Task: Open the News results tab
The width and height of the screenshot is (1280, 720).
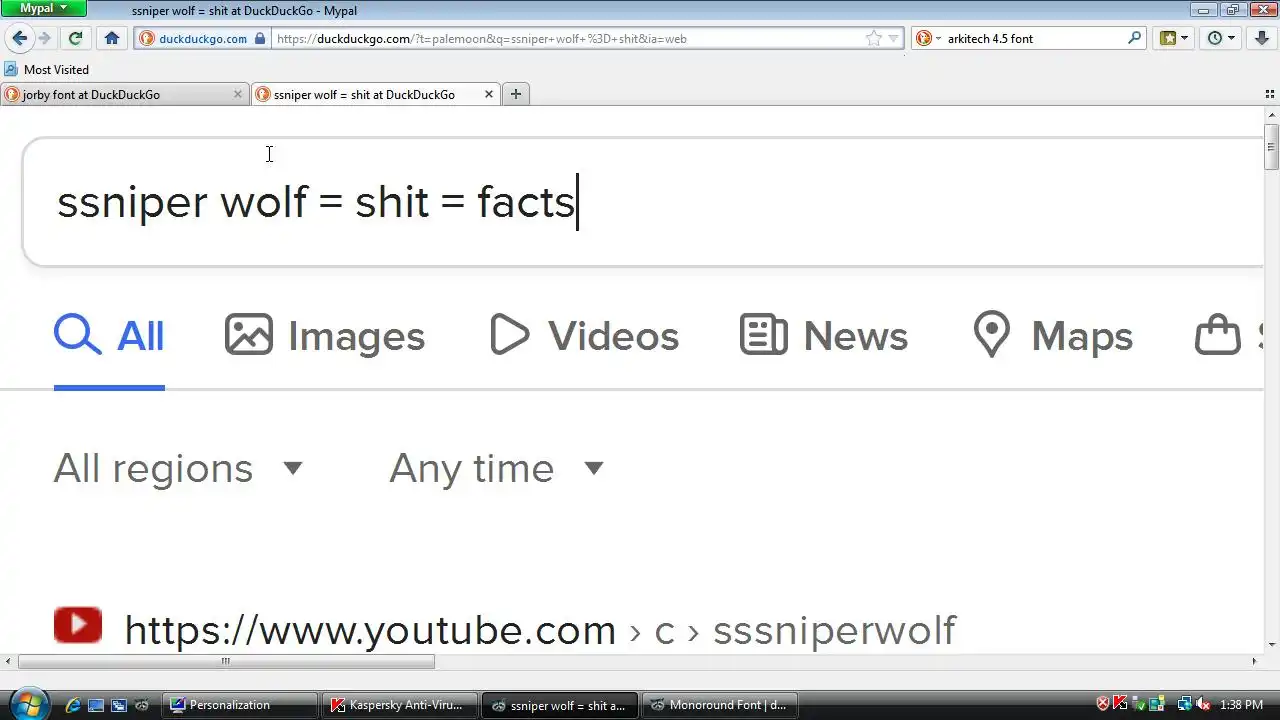Action: point(824,336)
